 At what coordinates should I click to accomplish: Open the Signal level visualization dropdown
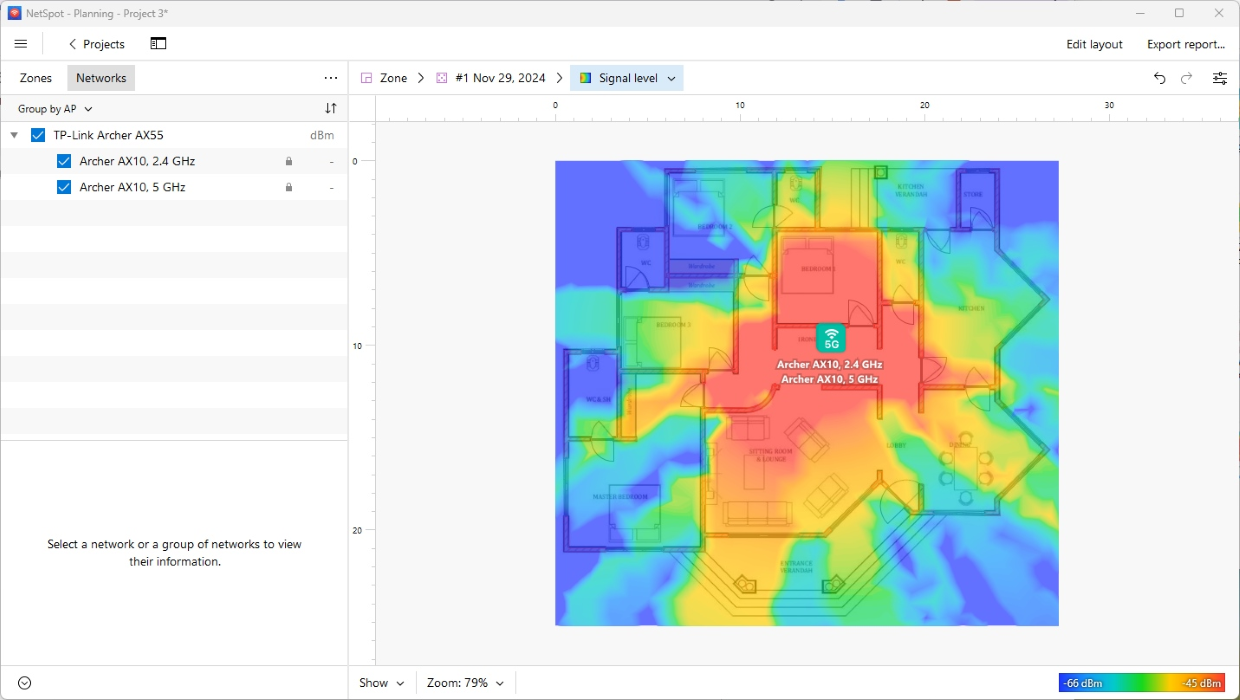coord(627,78)
